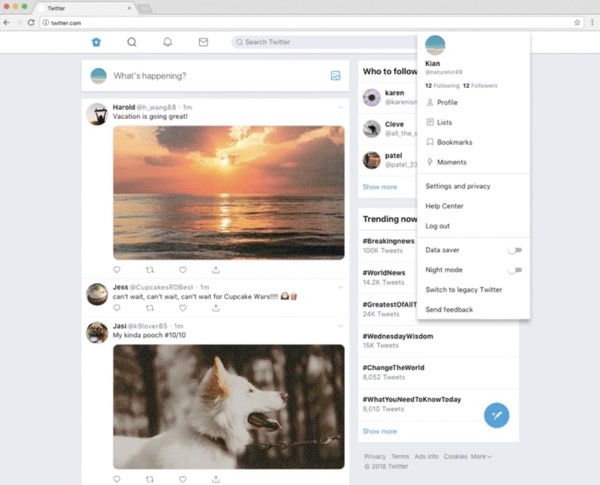Share Jess's Cupcake Wars tweet

(216, 308)
